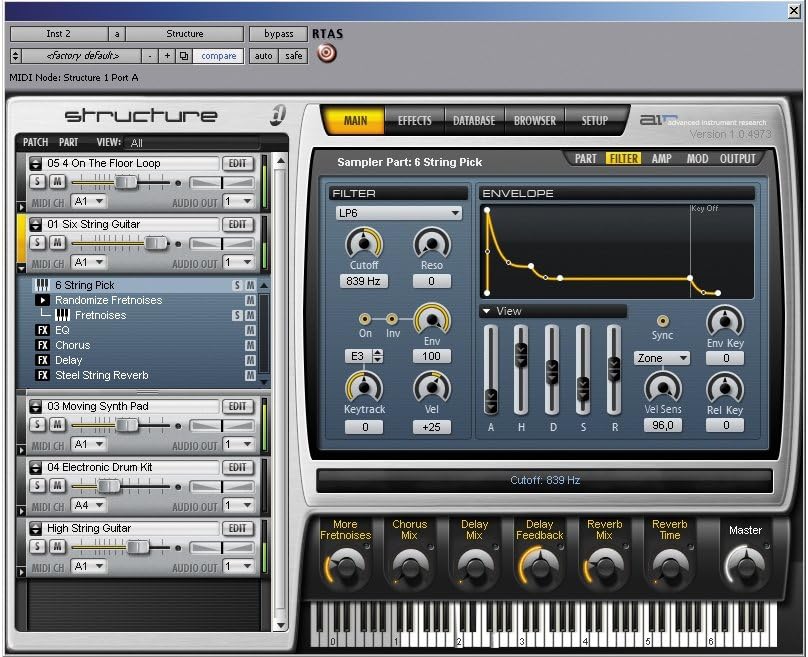Click the More Fretnoises smart knob

[344, 567]
